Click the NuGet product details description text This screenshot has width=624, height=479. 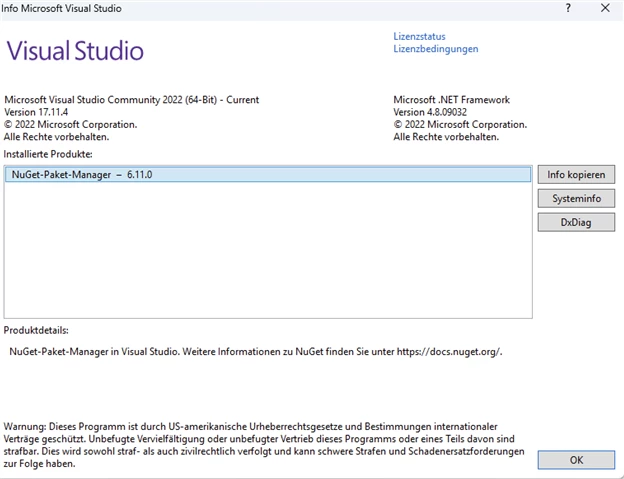point(255,352)
